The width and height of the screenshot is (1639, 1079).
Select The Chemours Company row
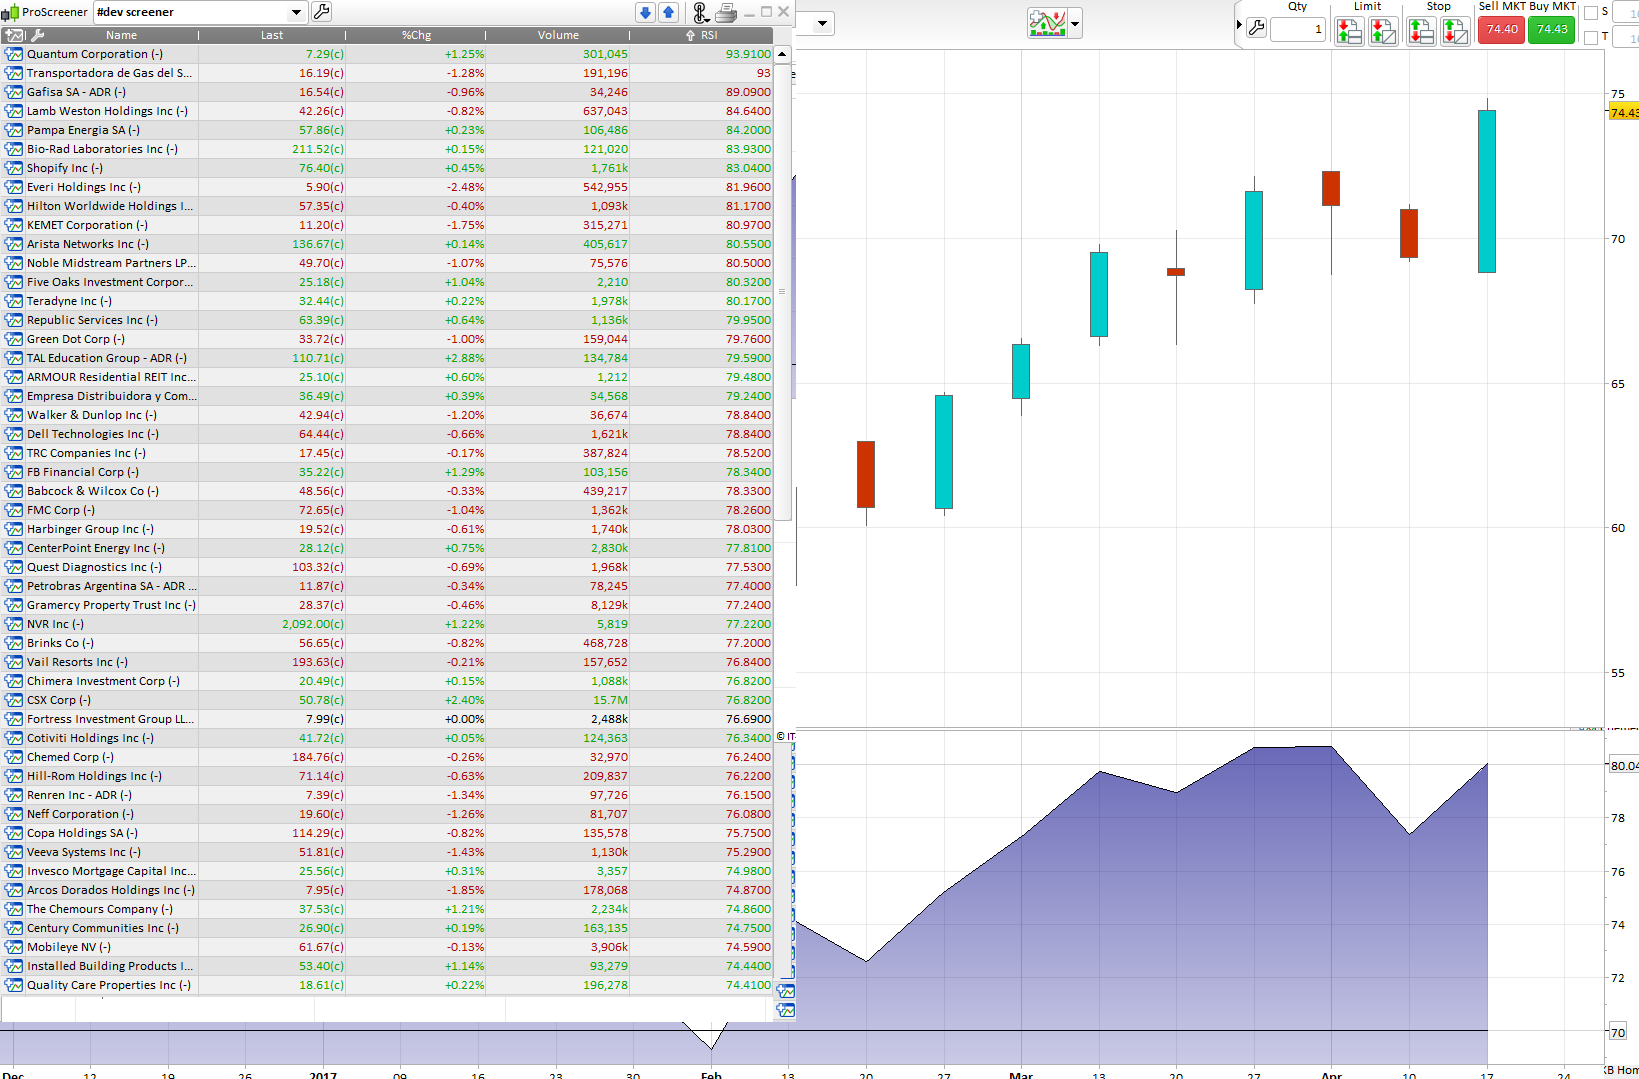click(388, 909)
